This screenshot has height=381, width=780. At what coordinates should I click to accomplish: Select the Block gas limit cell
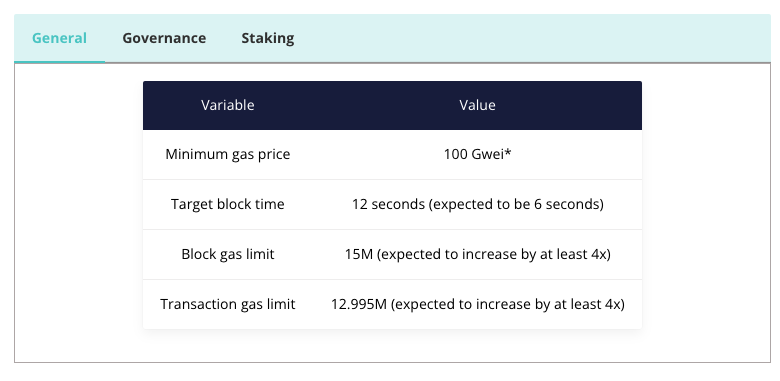coord(228,254)
